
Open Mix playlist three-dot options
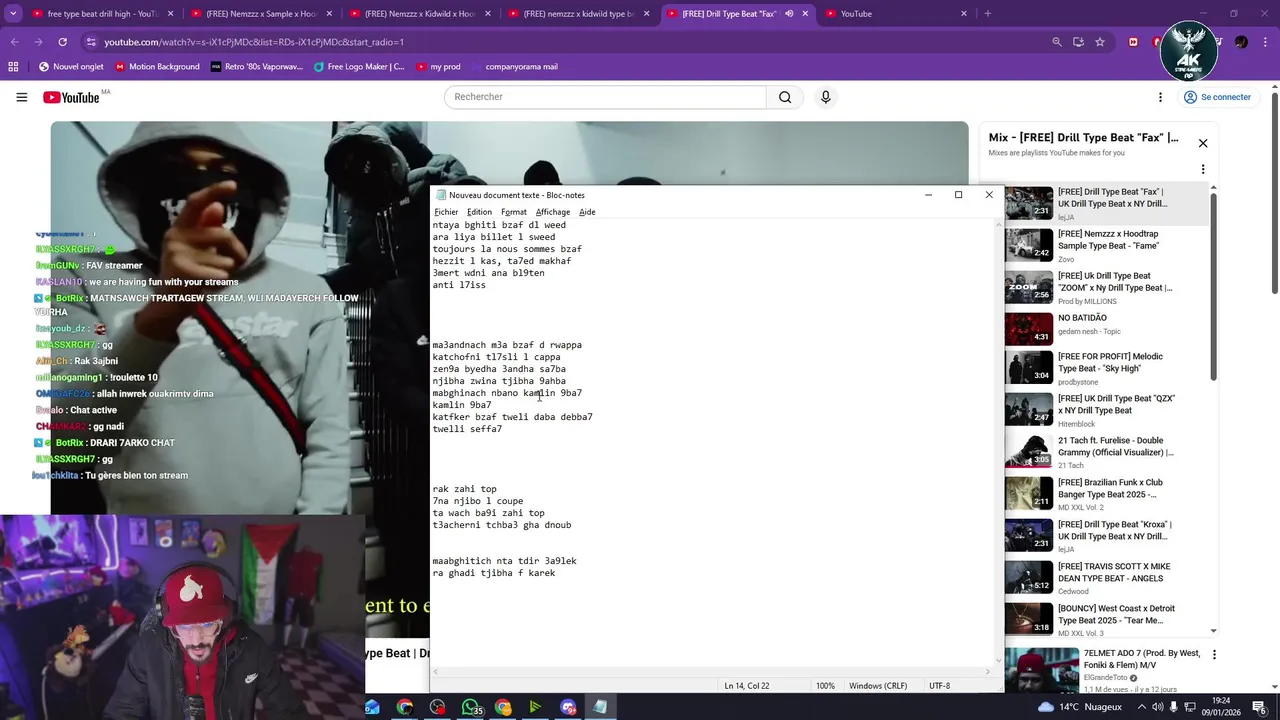(1203, 169)
